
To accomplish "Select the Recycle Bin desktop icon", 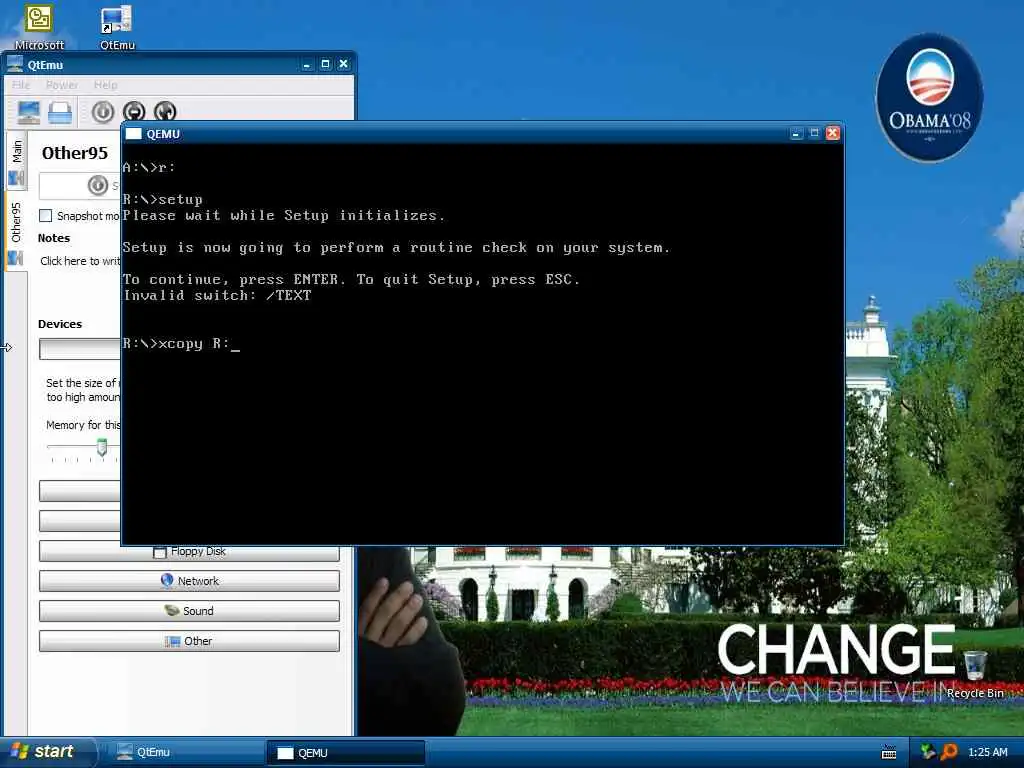I will coord(976,675).
